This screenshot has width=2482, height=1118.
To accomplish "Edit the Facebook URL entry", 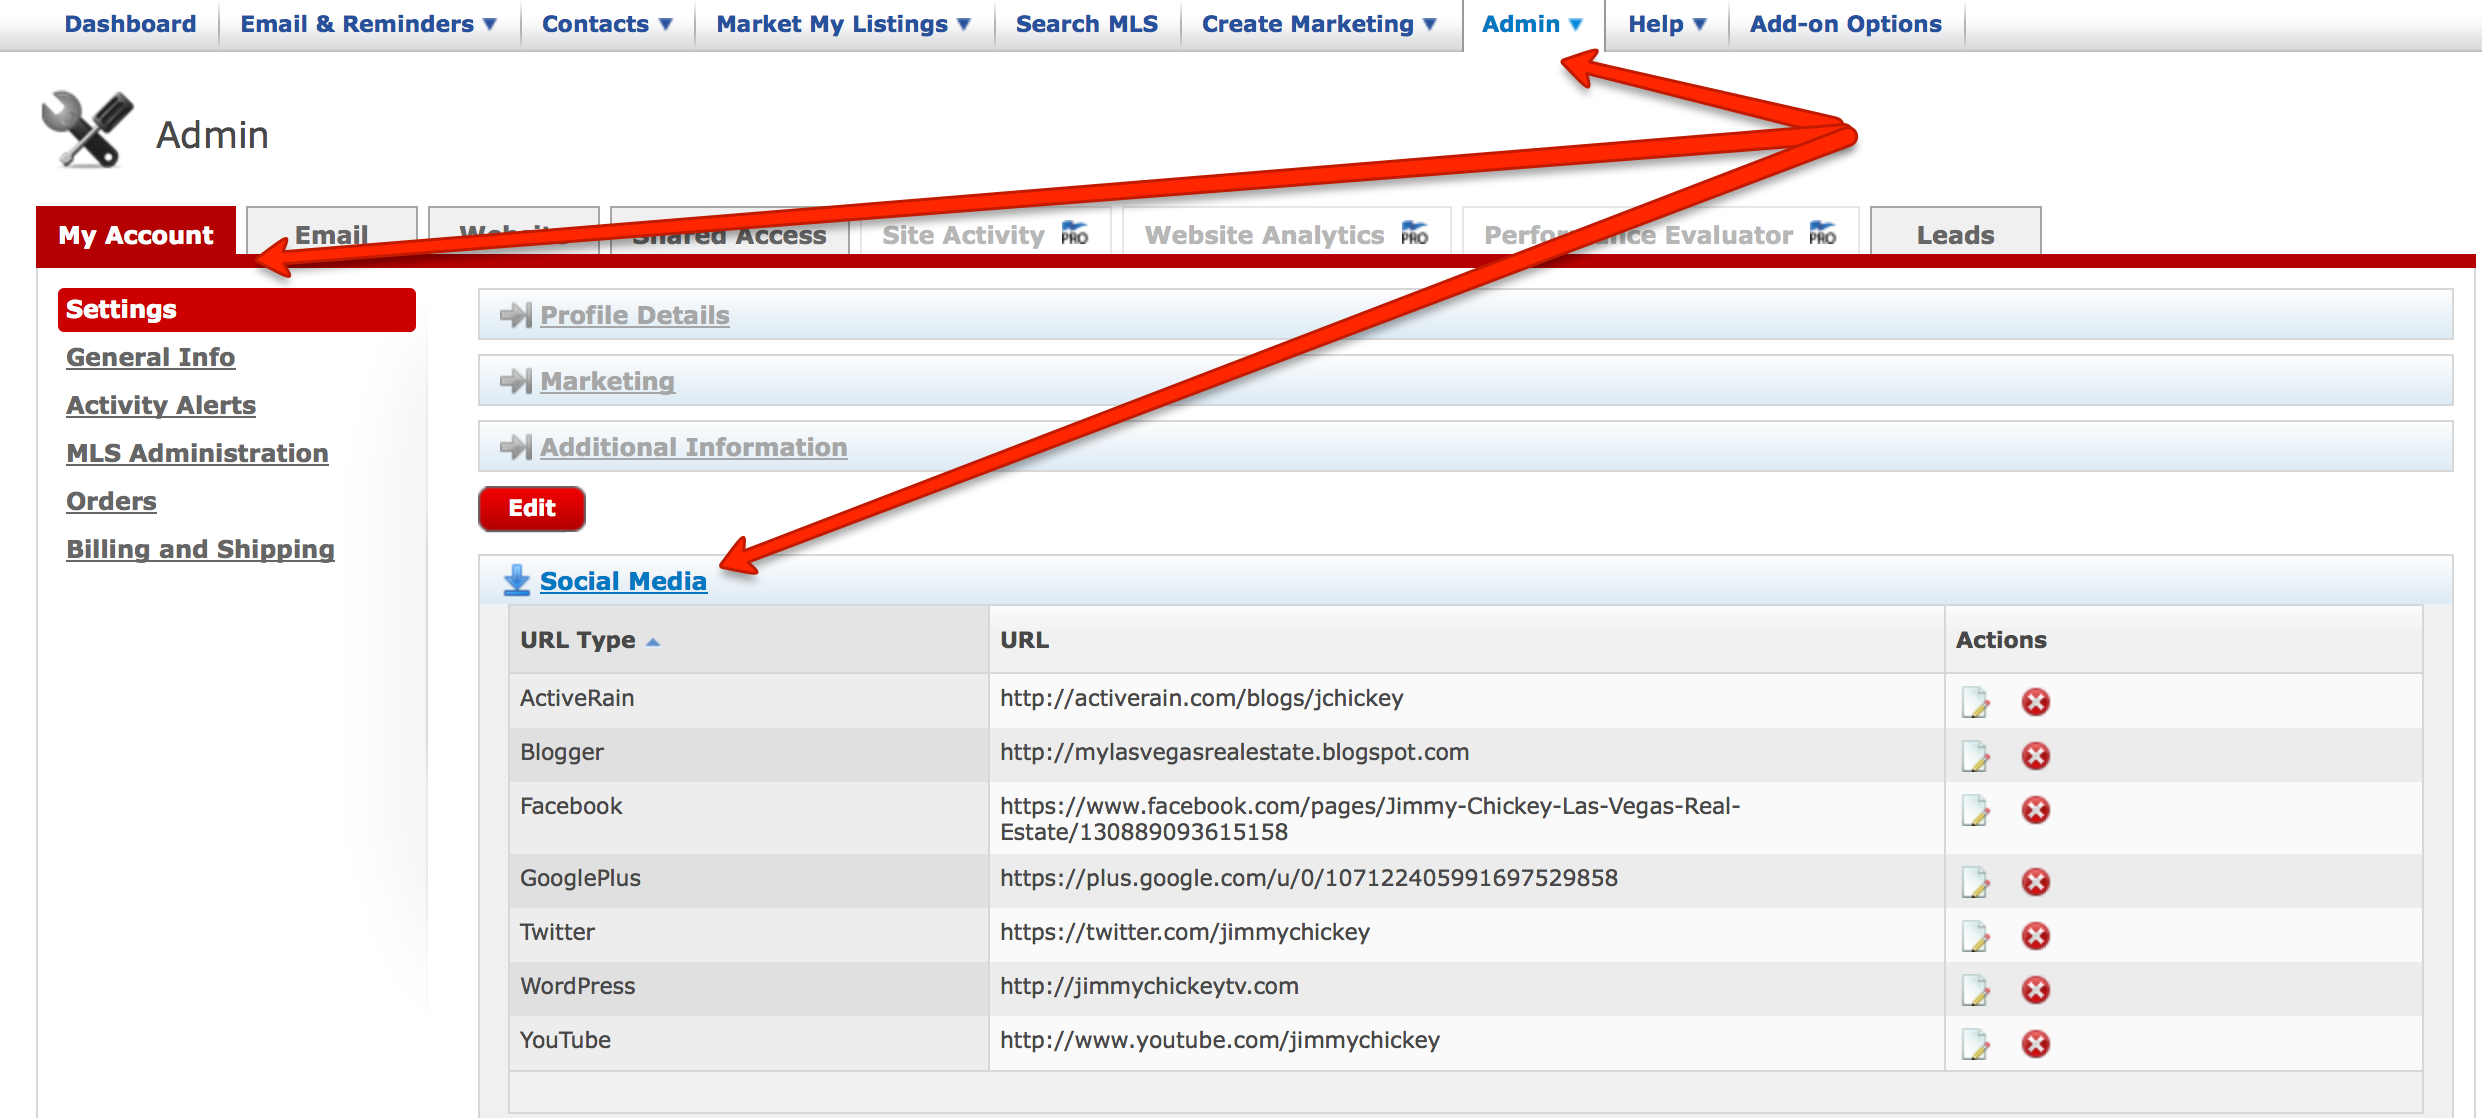I will [1975, 810].
